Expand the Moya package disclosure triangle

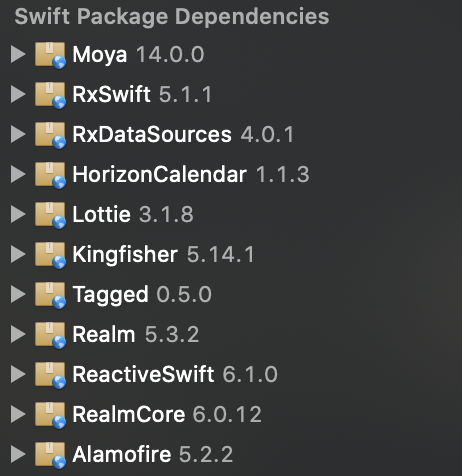18,54
